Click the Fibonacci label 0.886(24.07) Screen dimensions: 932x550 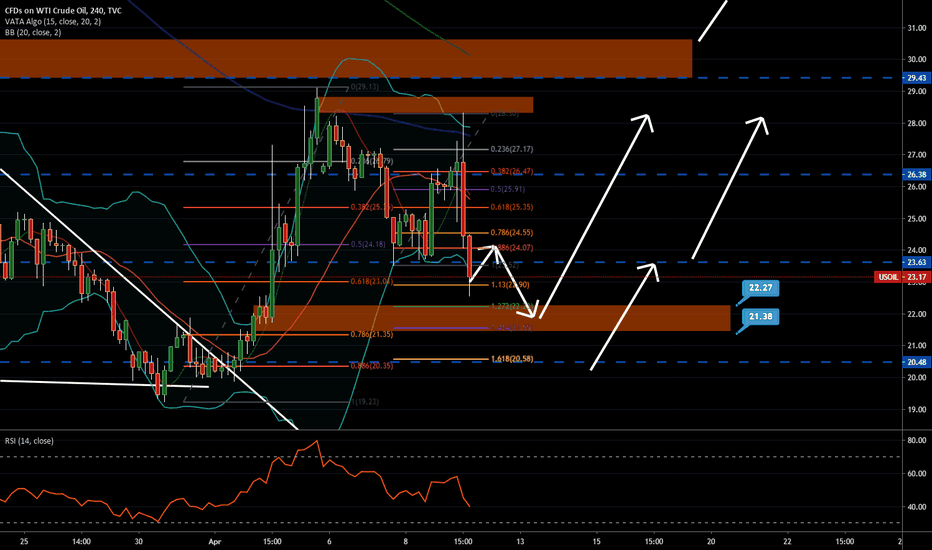pos(512,247)
